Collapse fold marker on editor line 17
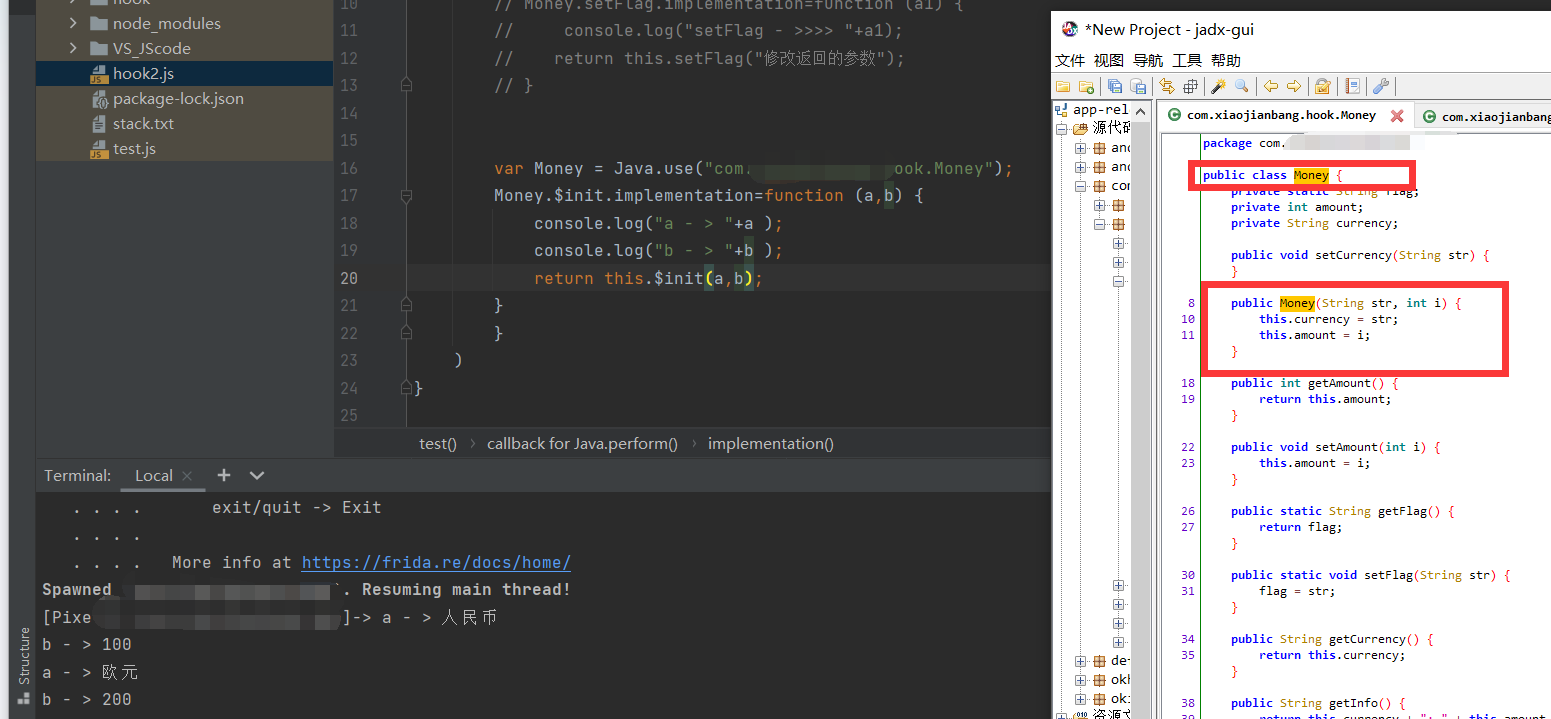1551x719 pixels. coord(406,196)
